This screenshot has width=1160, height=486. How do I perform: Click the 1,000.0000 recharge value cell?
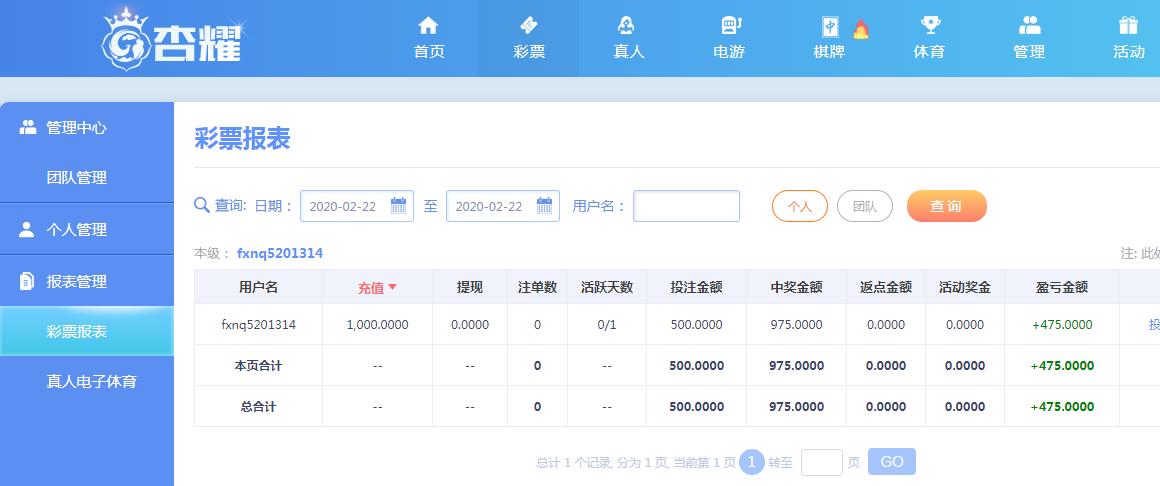click(x=377, y=325)
